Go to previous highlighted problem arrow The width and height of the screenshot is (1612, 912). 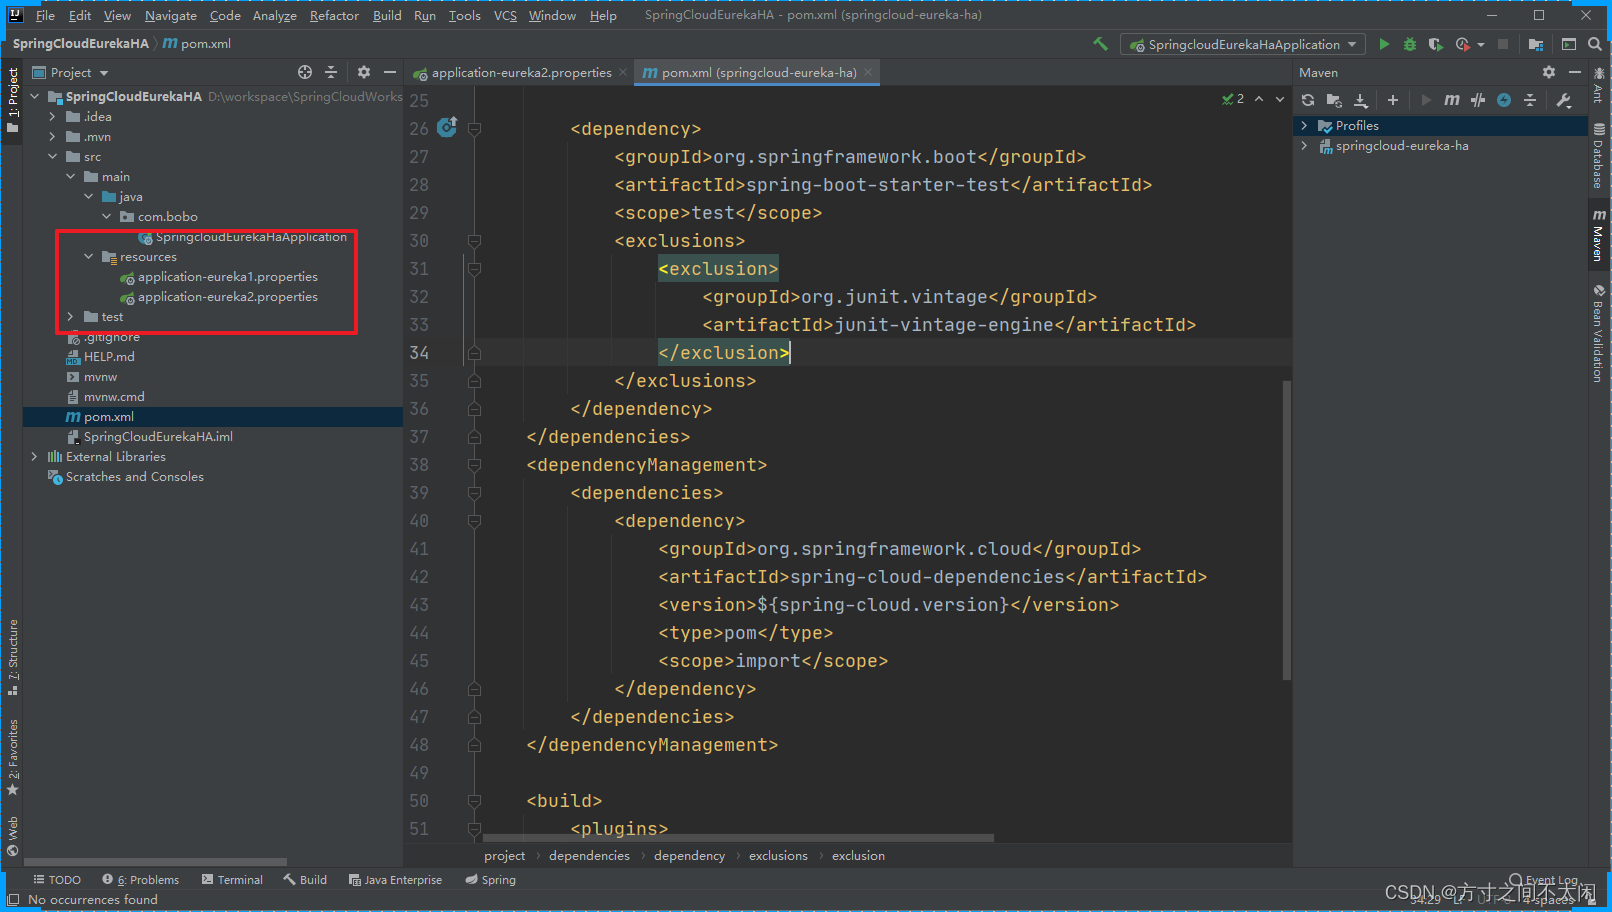(1259, 99)
